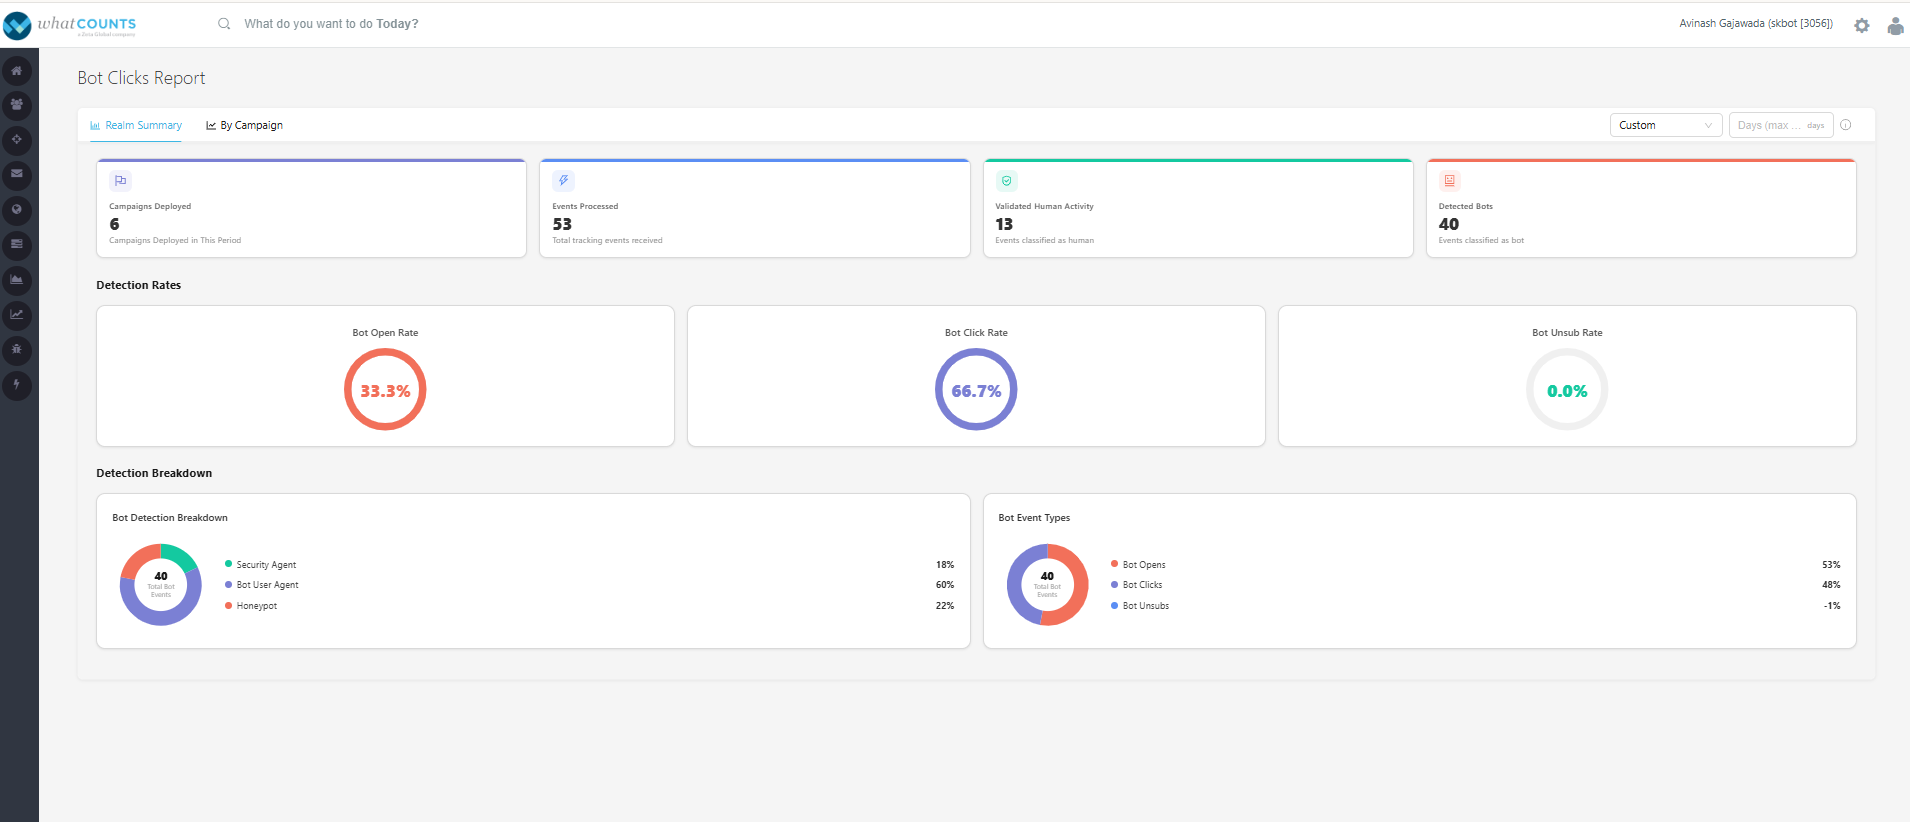
Task: Open the envelope mail sidebar icon
Action: tap(17, 175)
